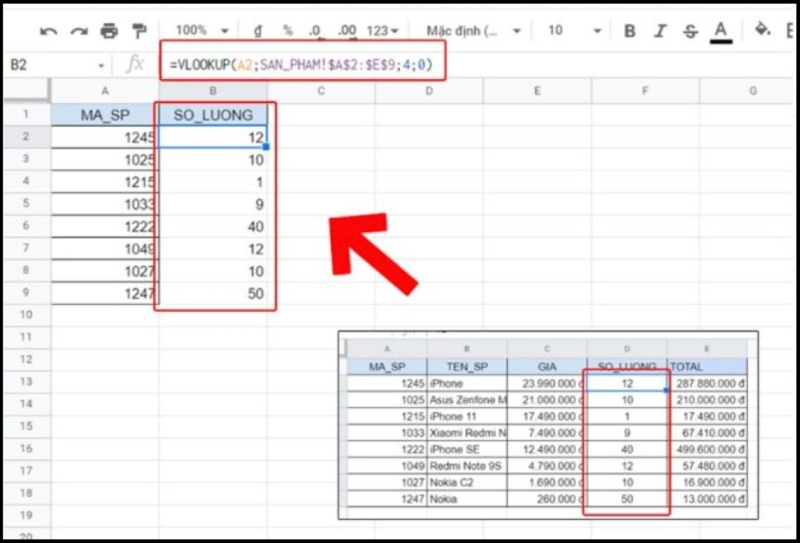Select cell B4 with value 1

point(213,182)
